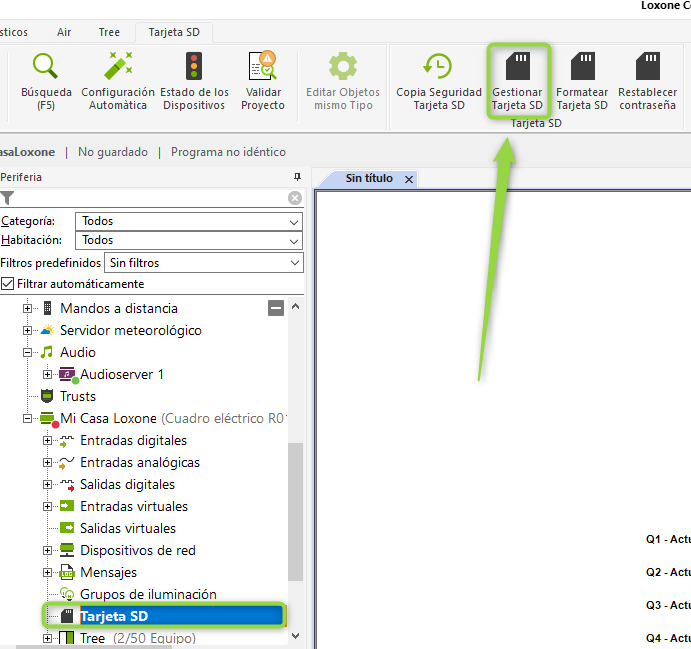This screenshot has height=649, width=691.
Task: Open the Categoría dropdown
Action: (190, 221)
